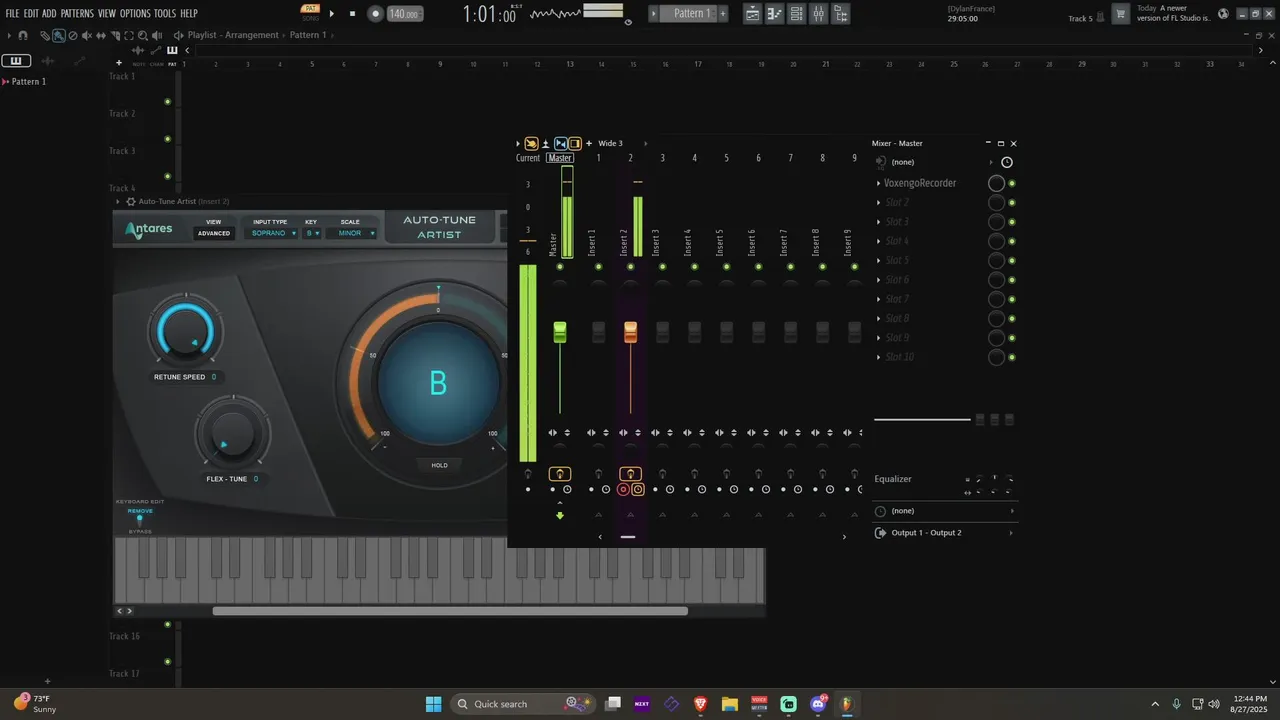Viewport: 1280px width, 720px height.
Task: Open the OPTIONS menu
Action: 135,14
